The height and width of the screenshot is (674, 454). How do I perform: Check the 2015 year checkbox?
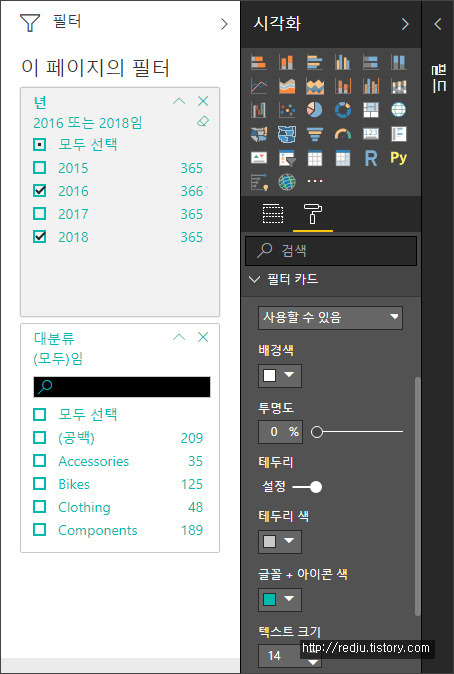click(x=40, y=167)
